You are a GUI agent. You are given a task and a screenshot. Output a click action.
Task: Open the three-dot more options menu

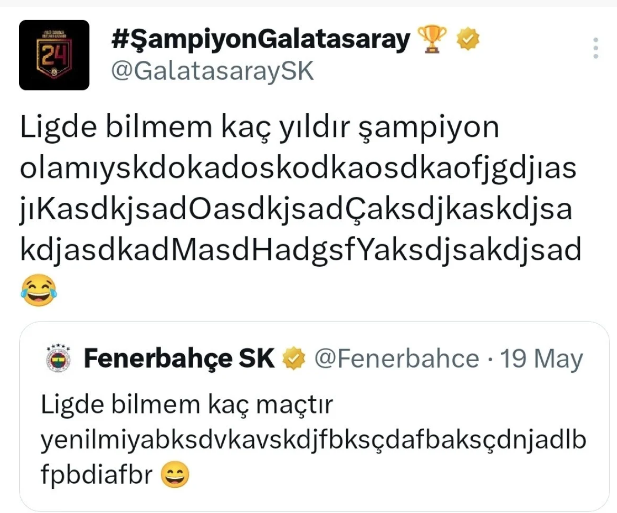pyautogui.click(x=596, y=48)
